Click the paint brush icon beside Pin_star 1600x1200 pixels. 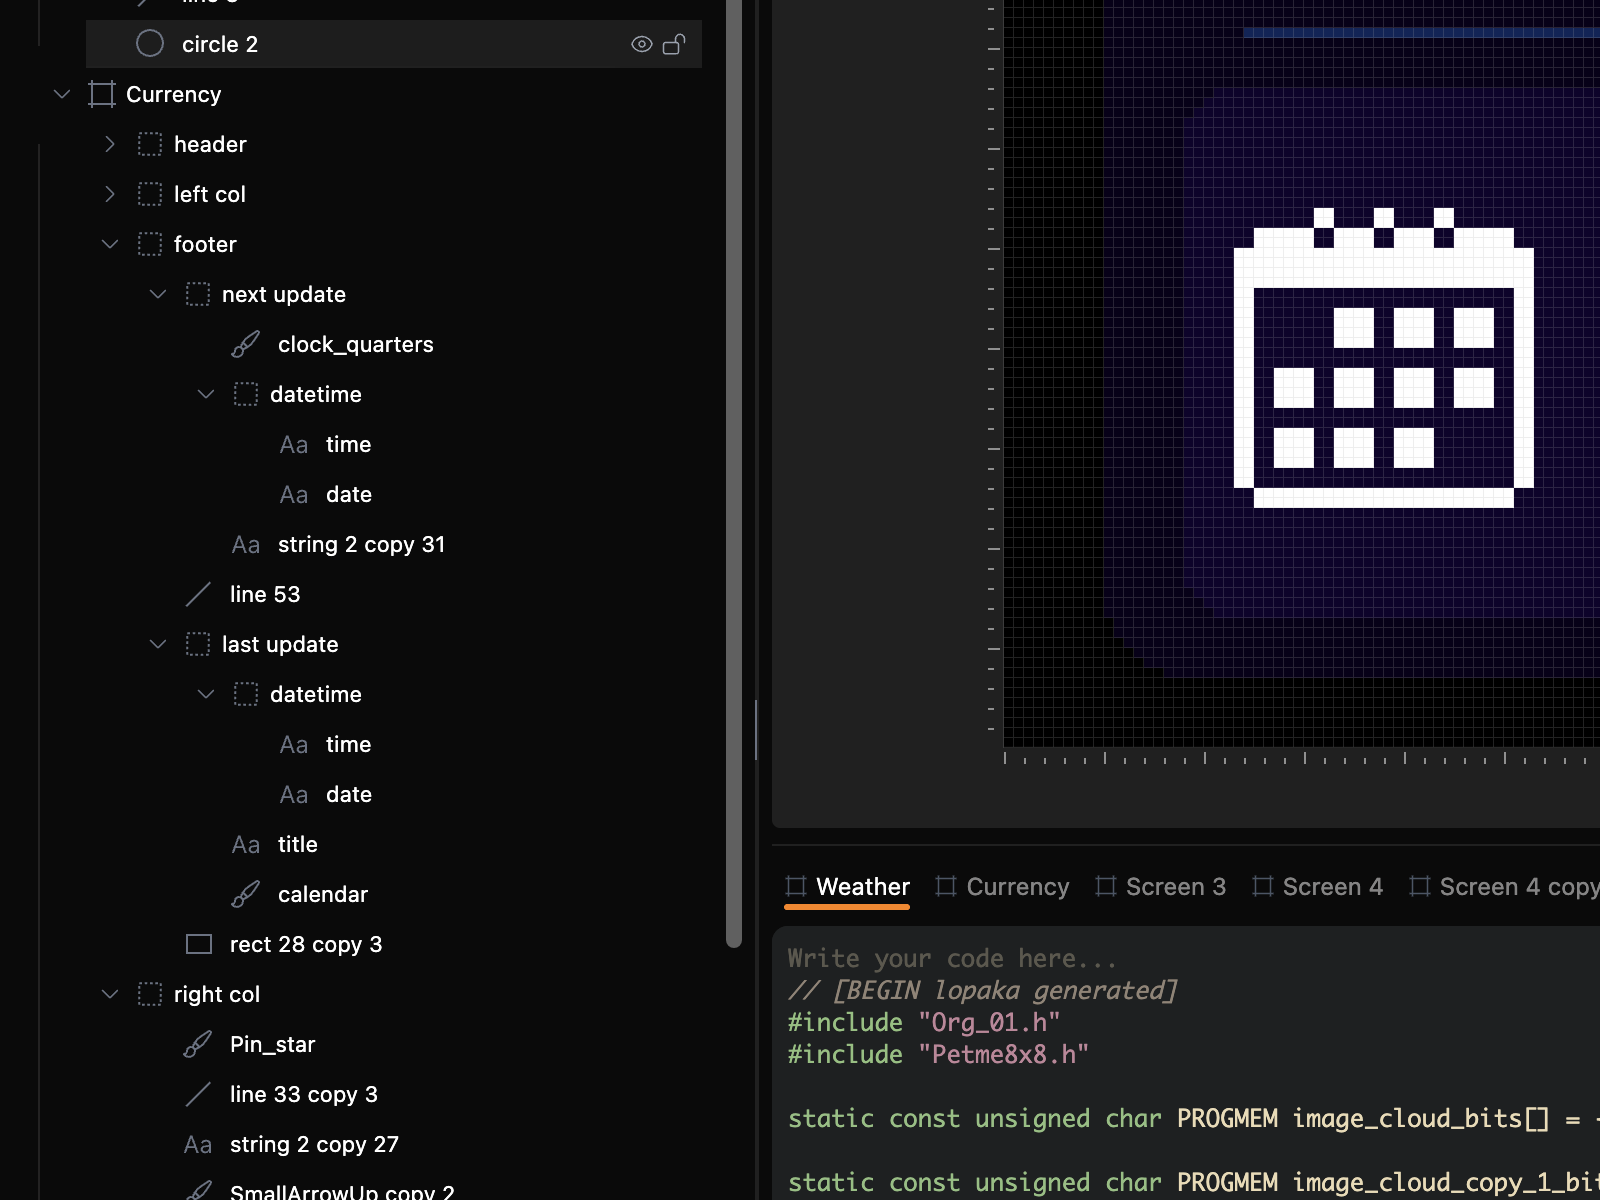pos(198,1044)
